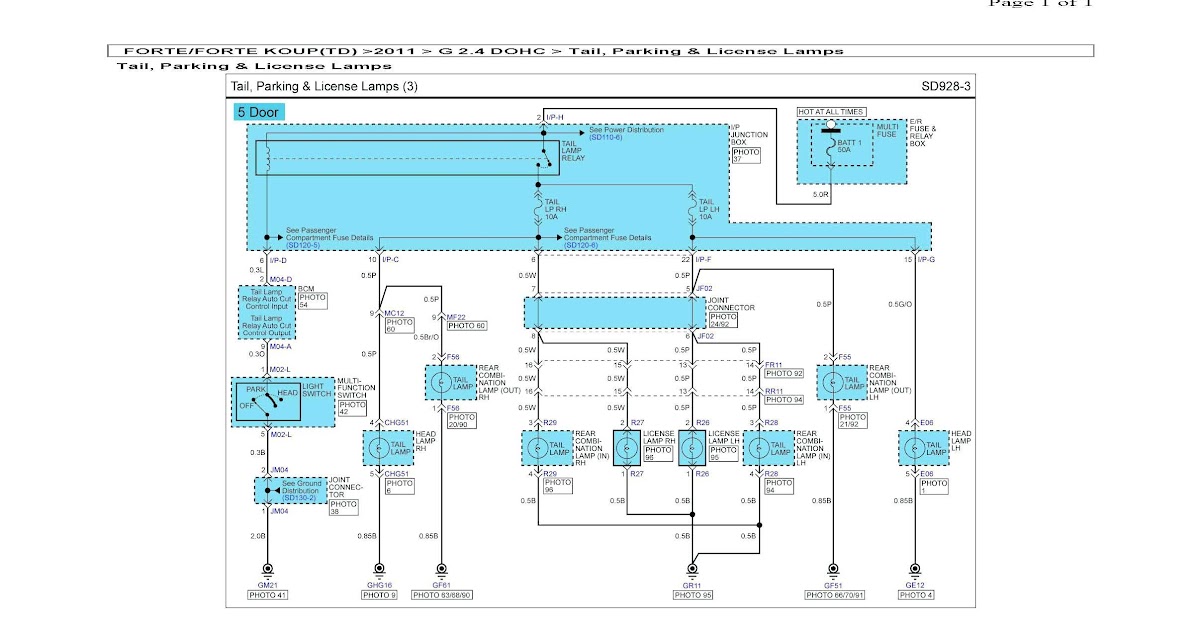Click the PHOTO 41 box under GM21
This screenshot has height=630, width=1200.
coord(267,595)
